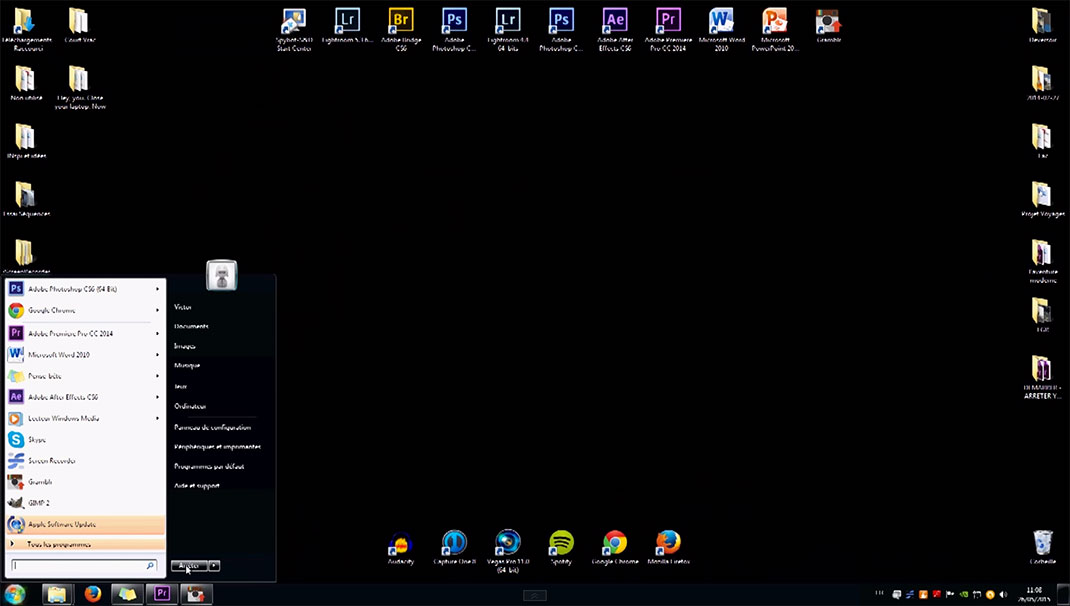Image resolution: width=1070 pixels, height=606 pixels.
Task: Open shutdown options arrow beside Arrêter
Action: tap(214, 566)
